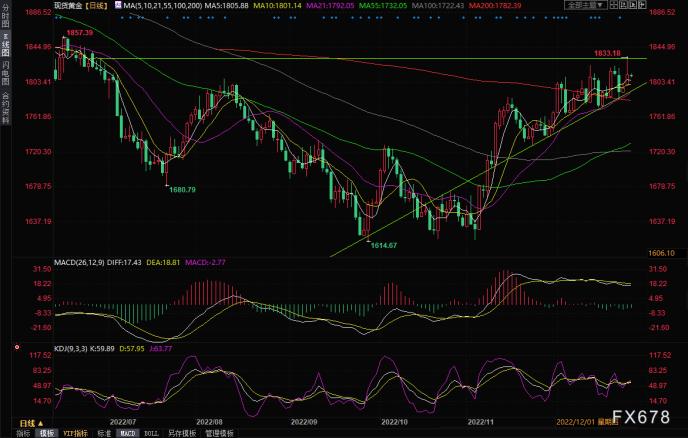Click the 现货黄金 chart title

[68, 6]
